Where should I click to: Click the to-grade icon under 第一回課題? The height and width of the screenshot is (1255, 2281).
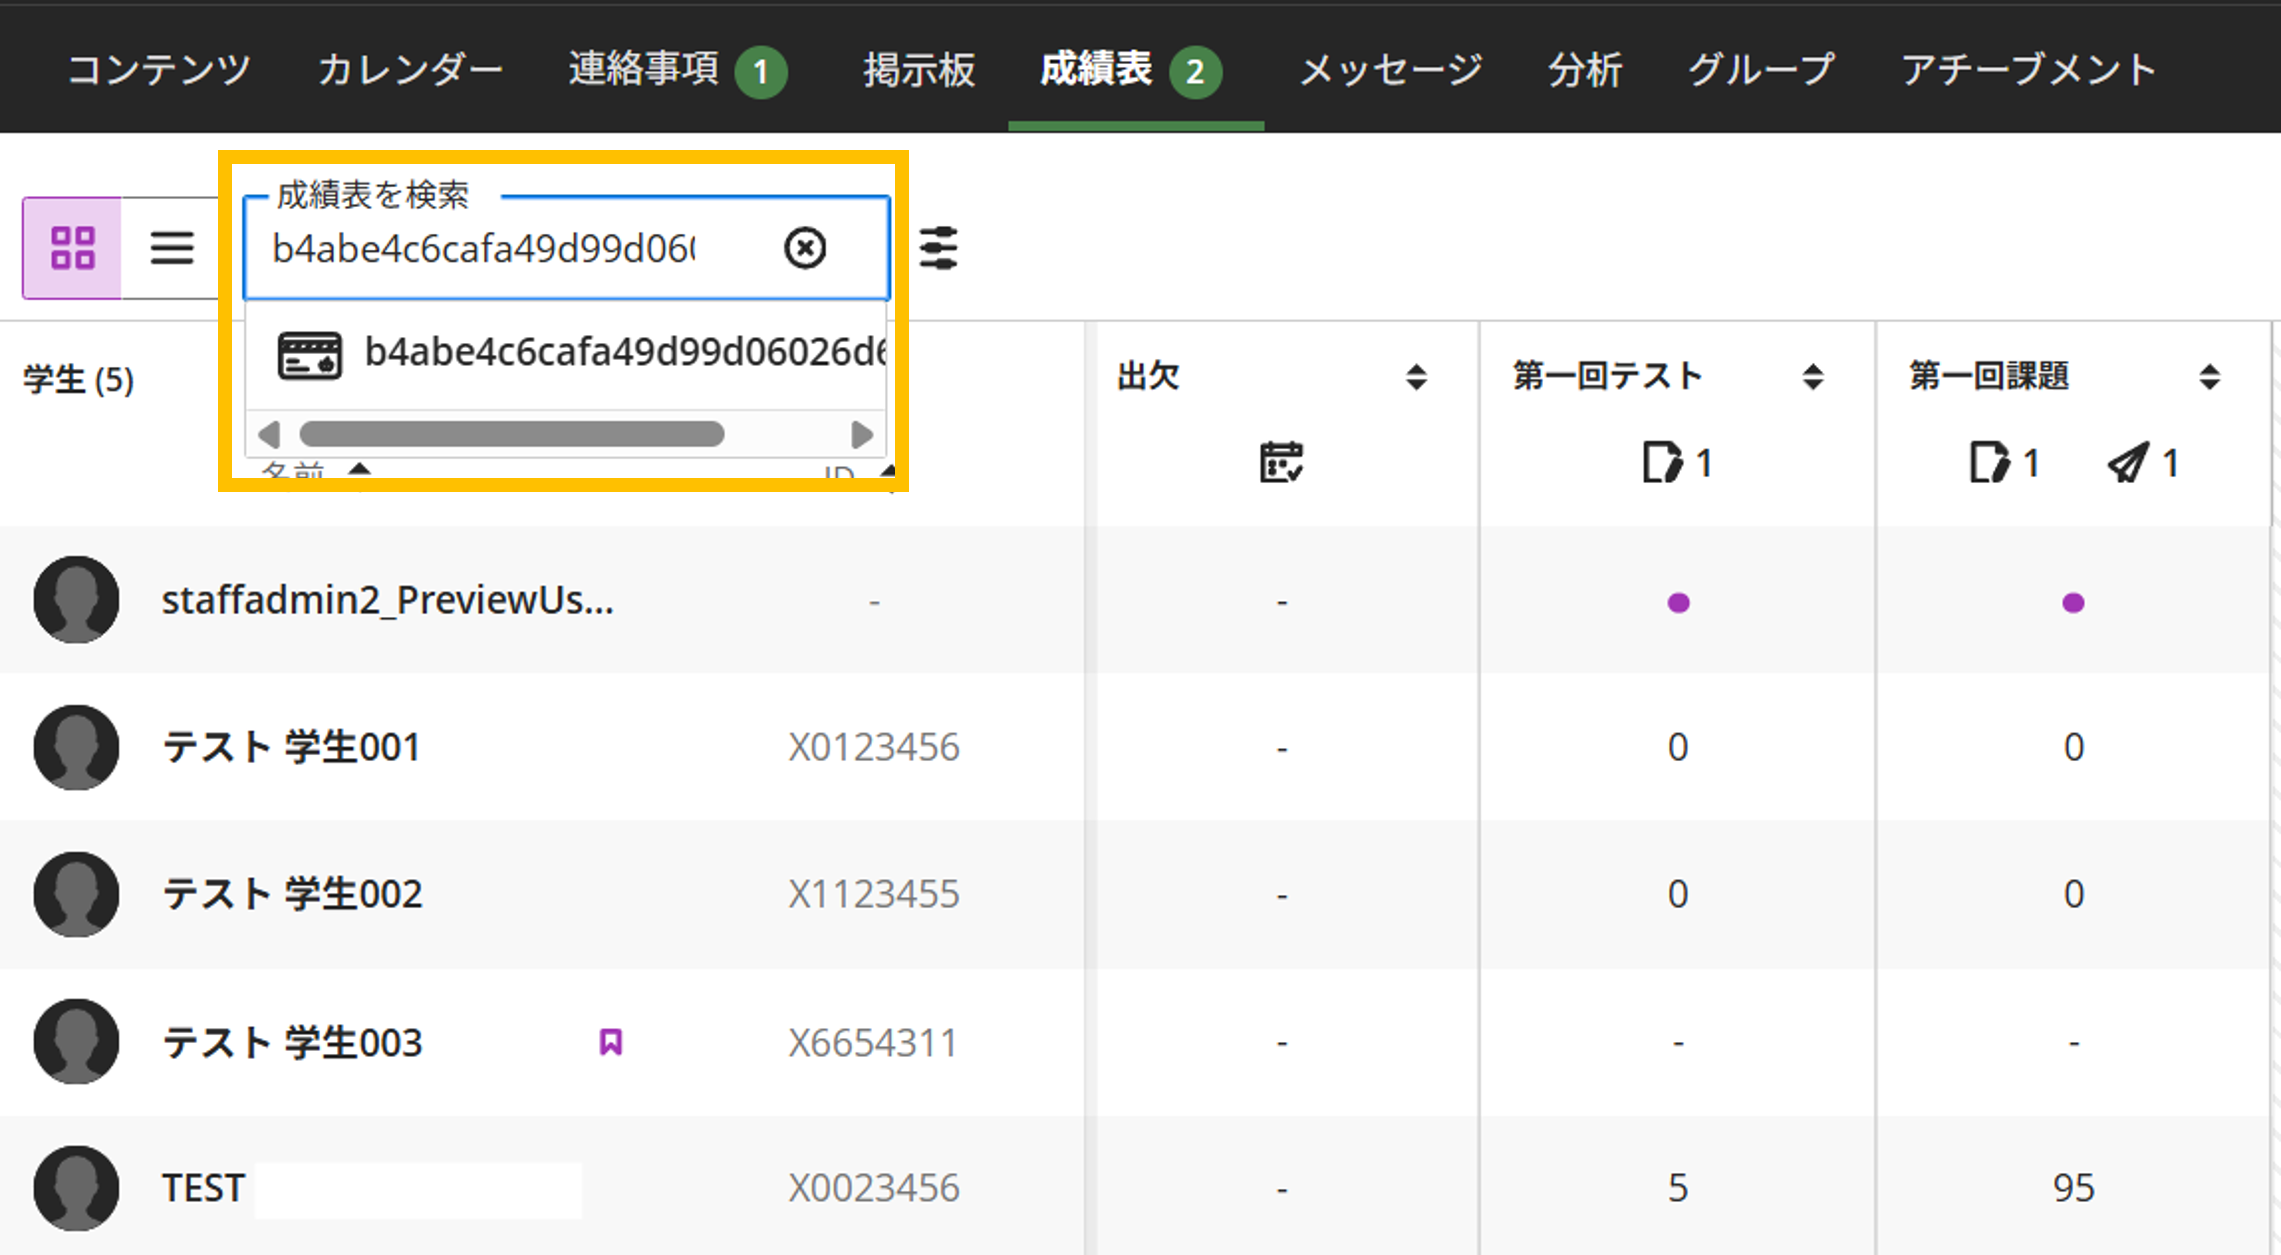(1989, 462)
